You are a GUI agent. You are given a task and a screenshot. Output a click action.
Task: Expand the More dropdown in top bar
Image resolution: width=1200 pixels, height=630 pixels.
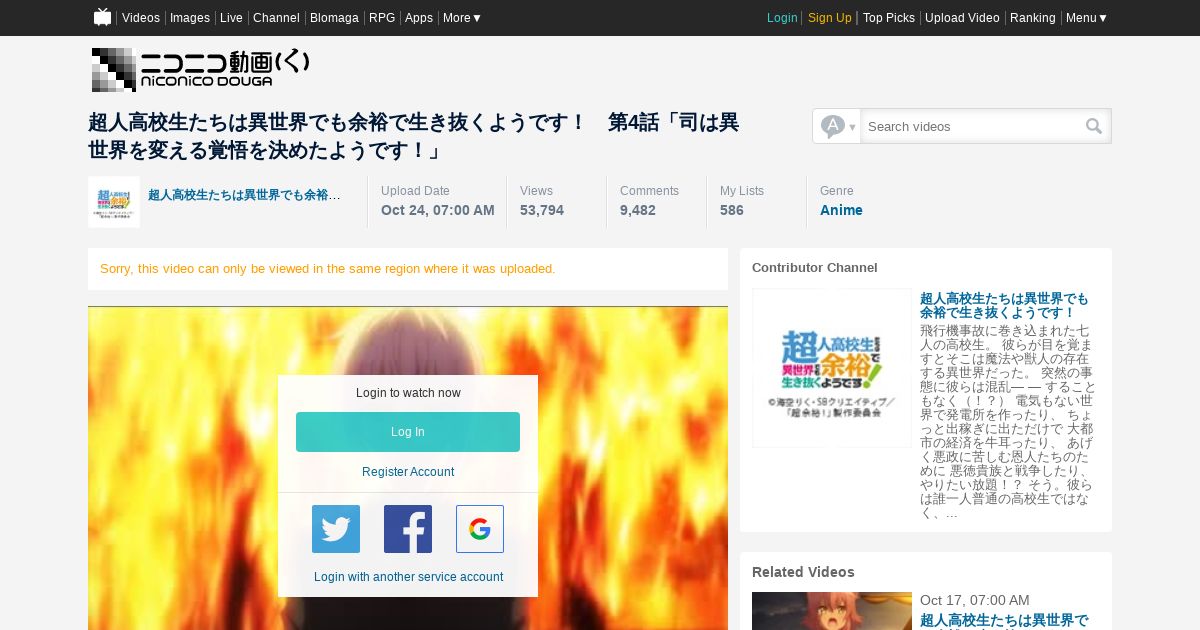(462, 18)
